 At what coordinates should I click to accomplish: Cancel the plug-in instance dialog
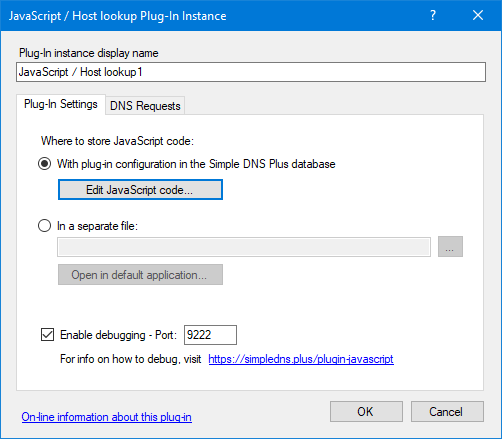click(447, 412)
